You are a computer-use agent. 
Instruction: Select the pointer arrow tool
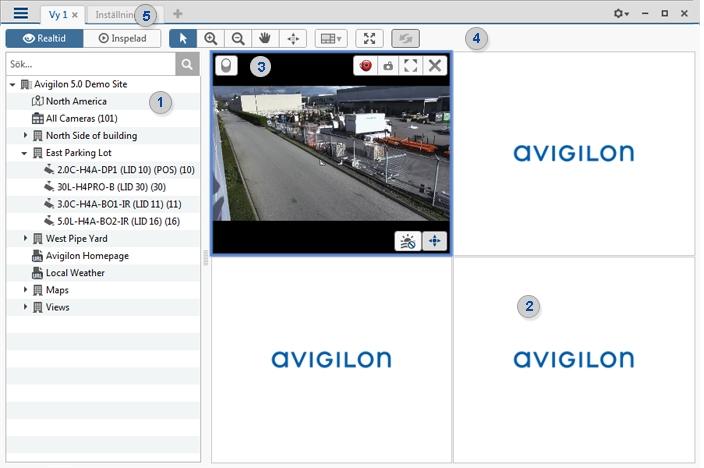pos(183,39)
